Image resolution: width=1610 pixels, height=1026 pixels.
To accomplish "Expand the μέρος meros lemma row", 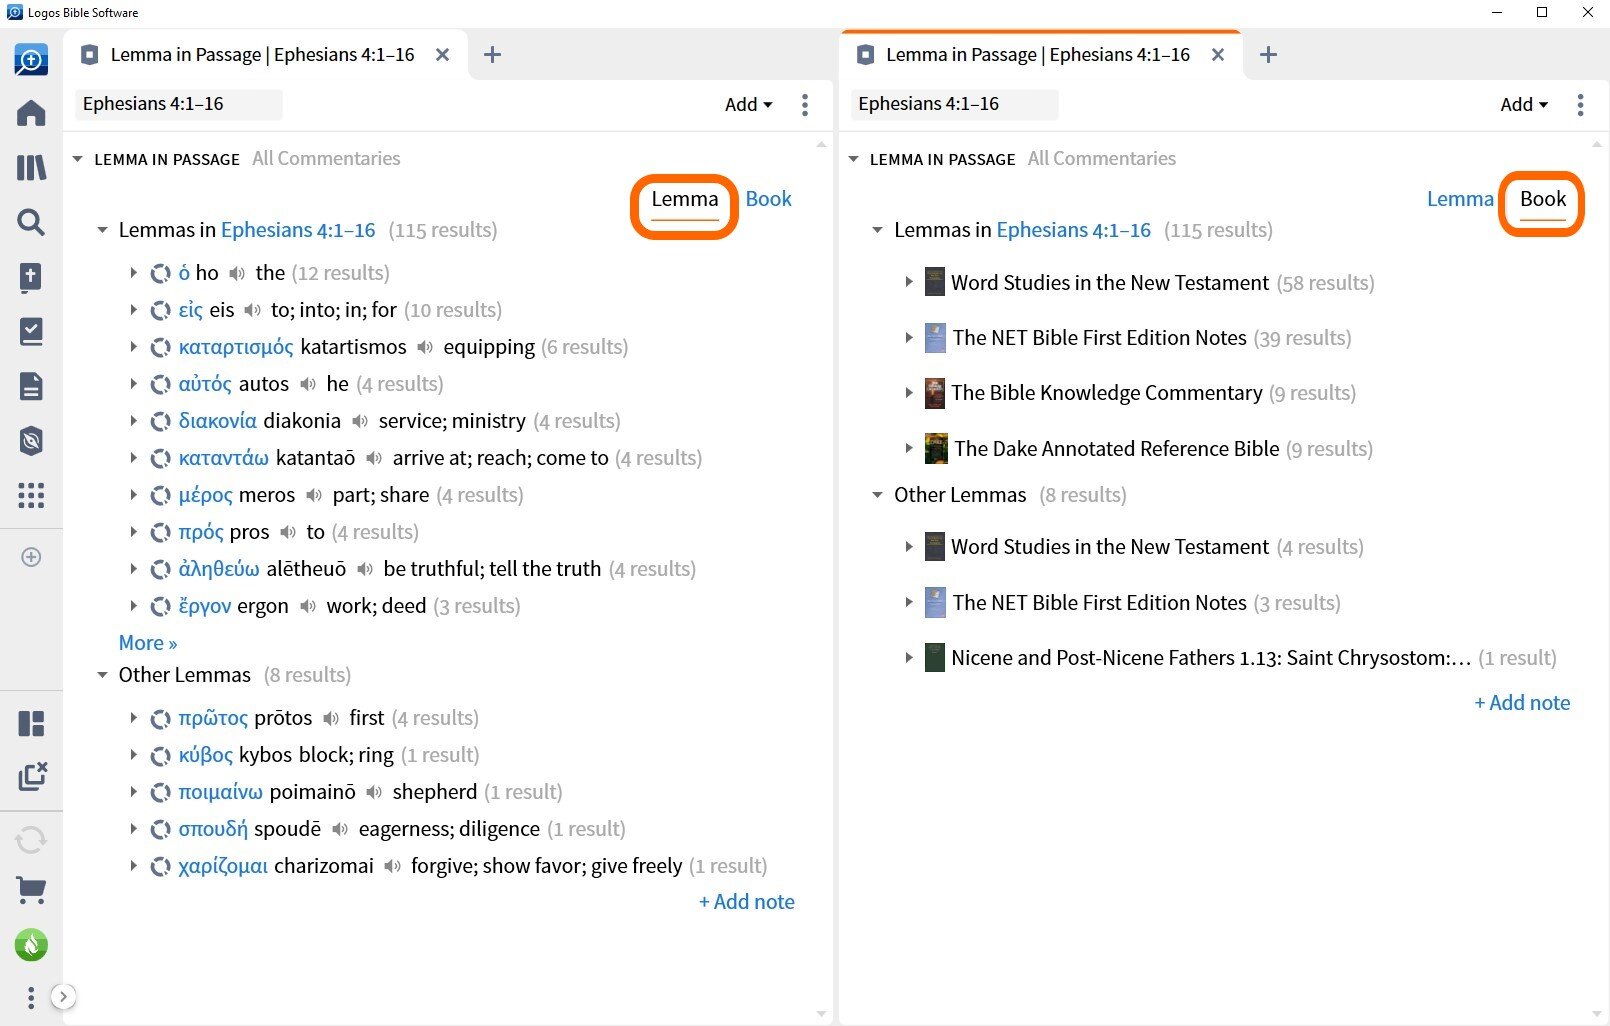I will pyautogui.click(x=133, y=495).
